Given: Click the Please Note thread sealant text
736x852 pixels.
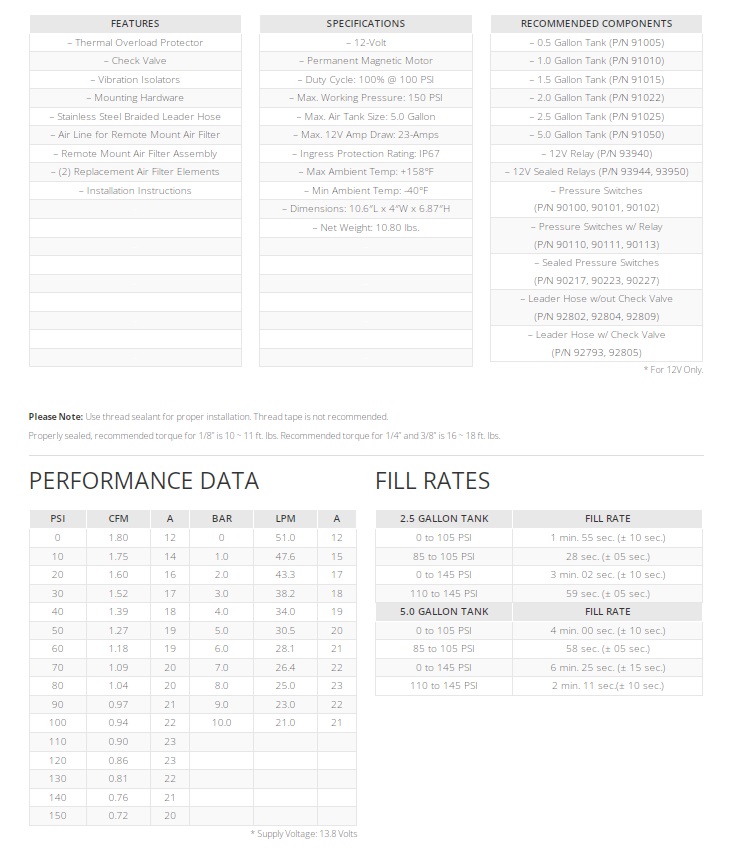Looking at the screenshot, I should tap(208, 417).
